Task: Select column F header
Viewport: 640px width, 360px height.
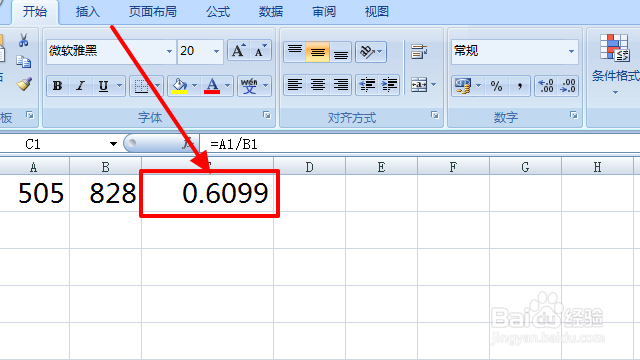Action: click(453, 167)
